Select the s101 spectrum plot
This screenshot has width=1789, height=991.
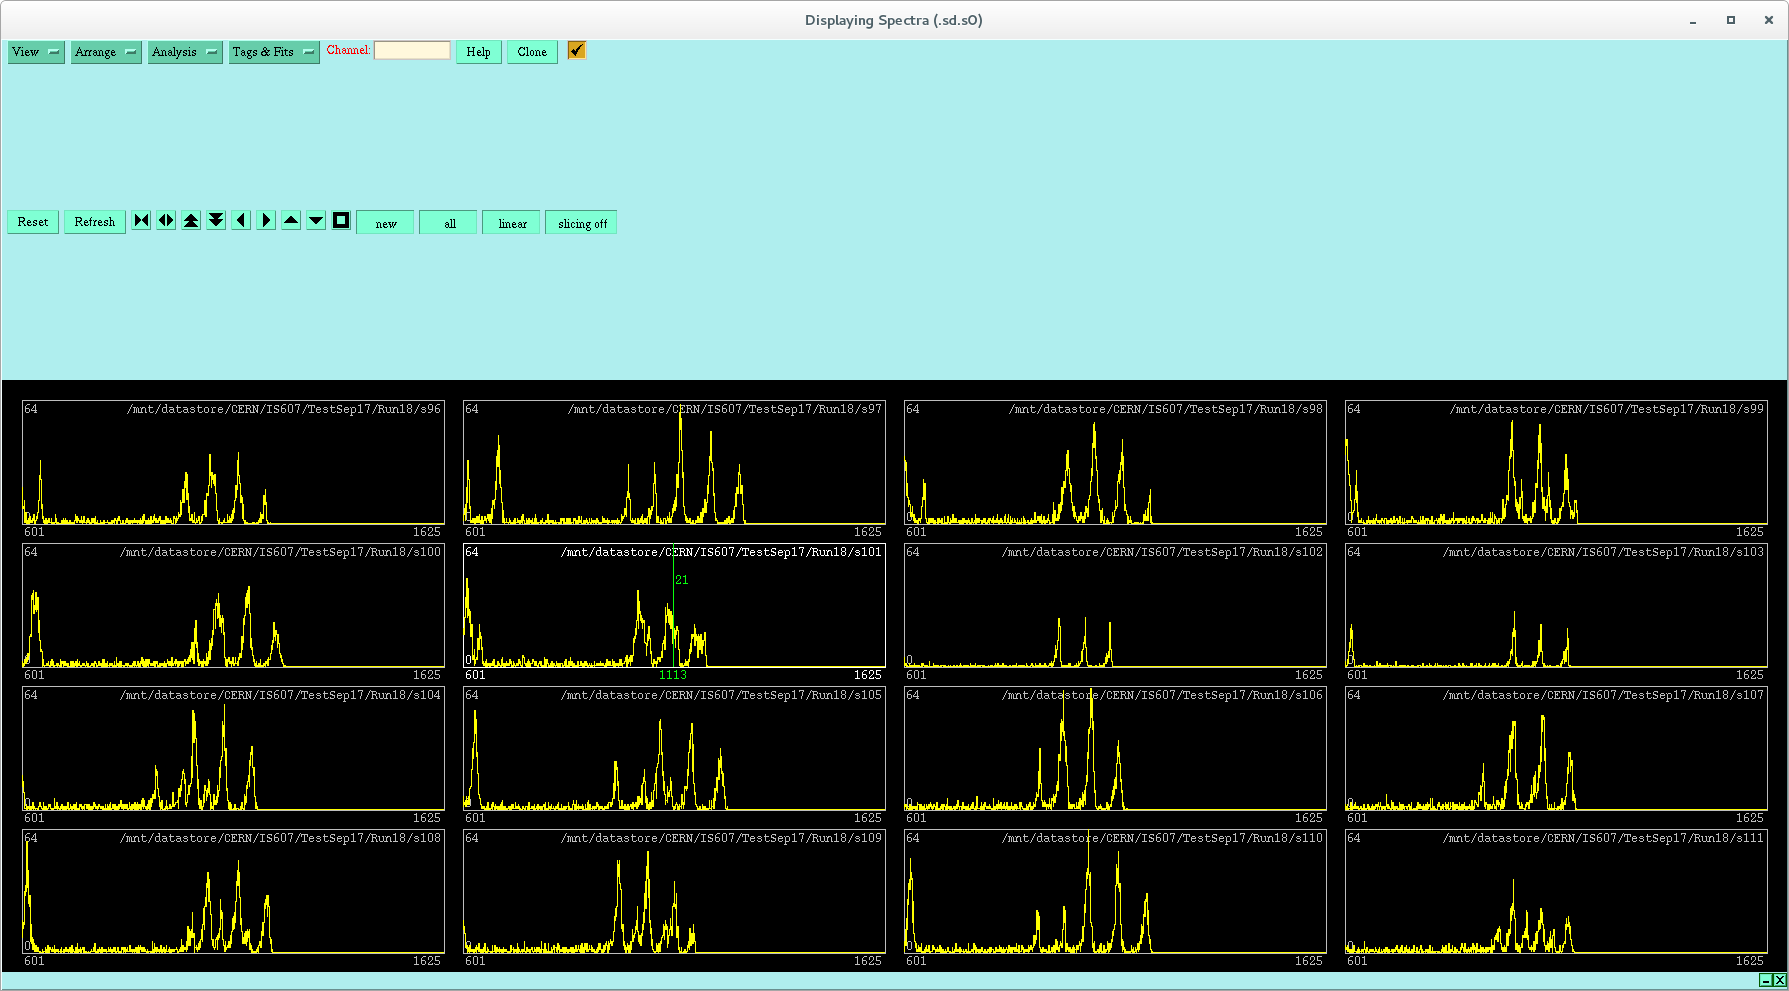pyautogui.click(x=674, y=610)
